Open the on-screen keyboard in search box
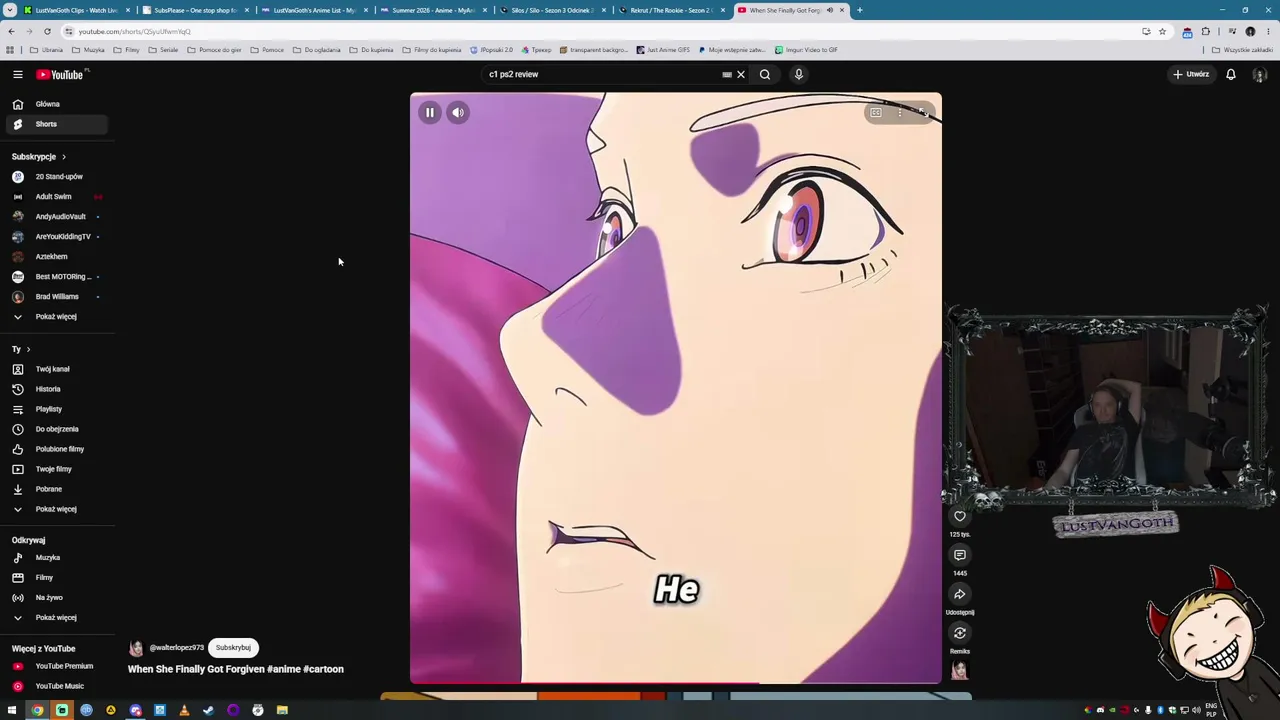 pyautogui.click(x=727, y=74)
